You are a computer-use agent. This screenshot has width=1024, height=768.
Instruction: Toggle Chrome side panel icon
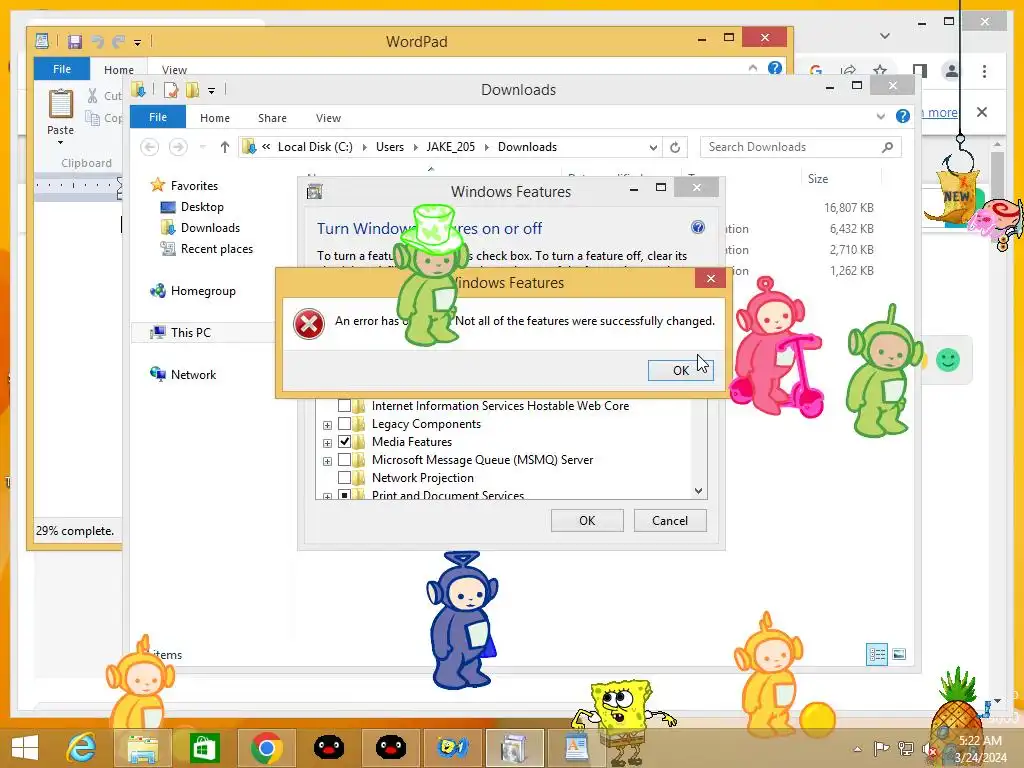pyautogui.click(x=920, y=71)
